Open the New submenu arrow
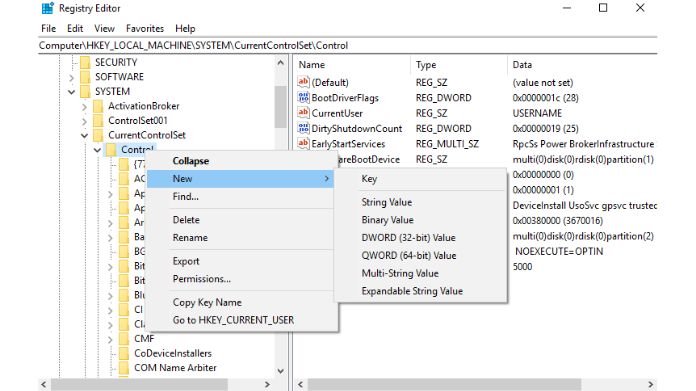This screenshot has height=391, width=696. [327, 178]
